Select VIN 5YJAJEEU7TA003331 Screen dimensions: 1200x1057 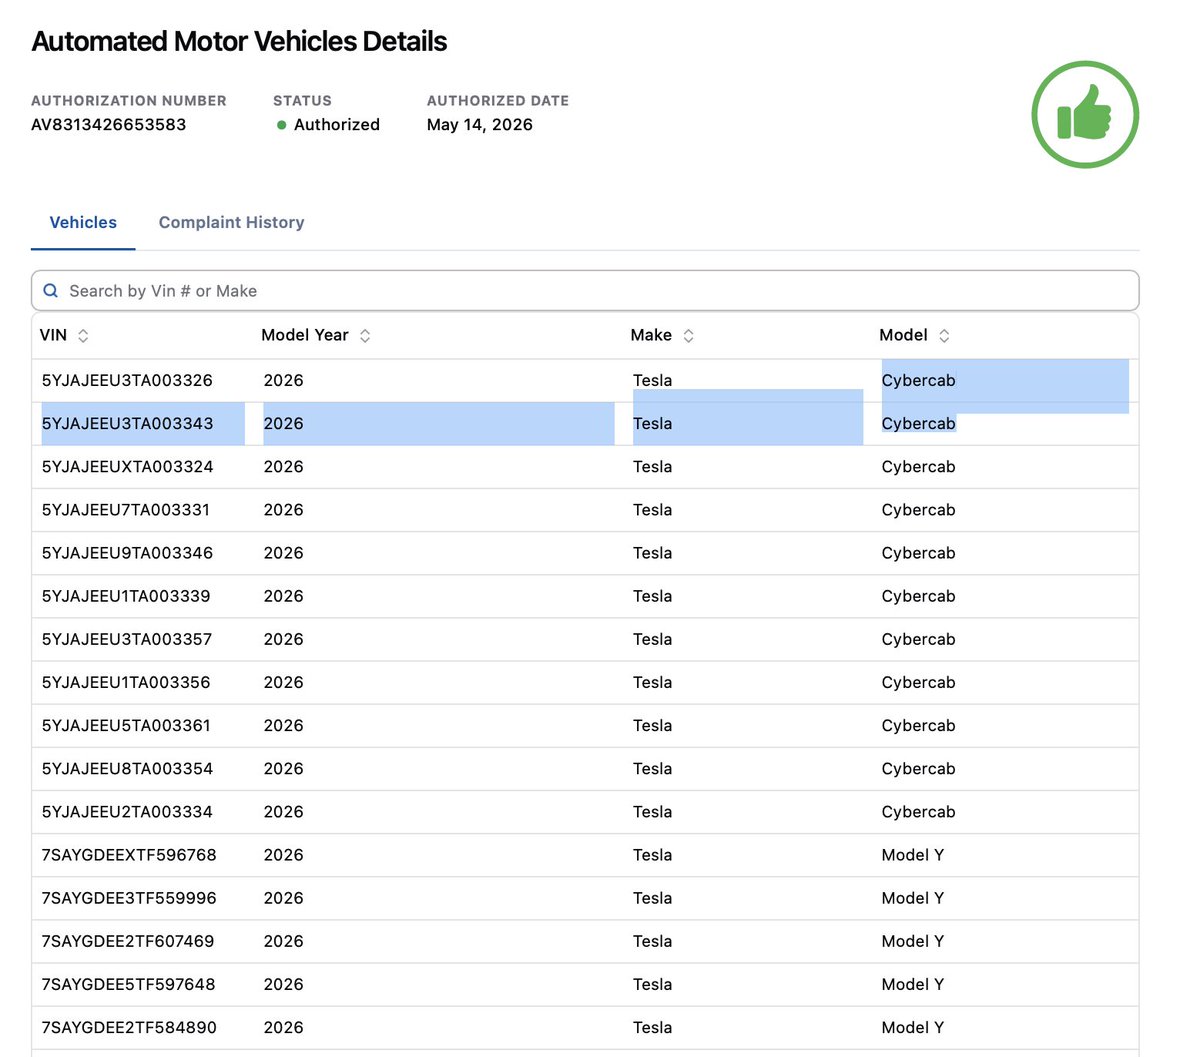[x=126, y=510]
